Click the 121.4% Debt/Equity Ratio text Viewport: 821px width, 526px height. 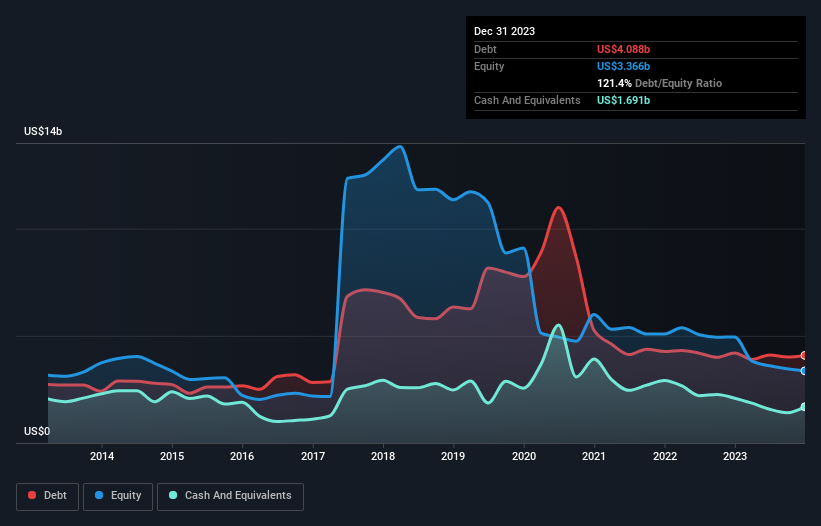coord(659,83)
